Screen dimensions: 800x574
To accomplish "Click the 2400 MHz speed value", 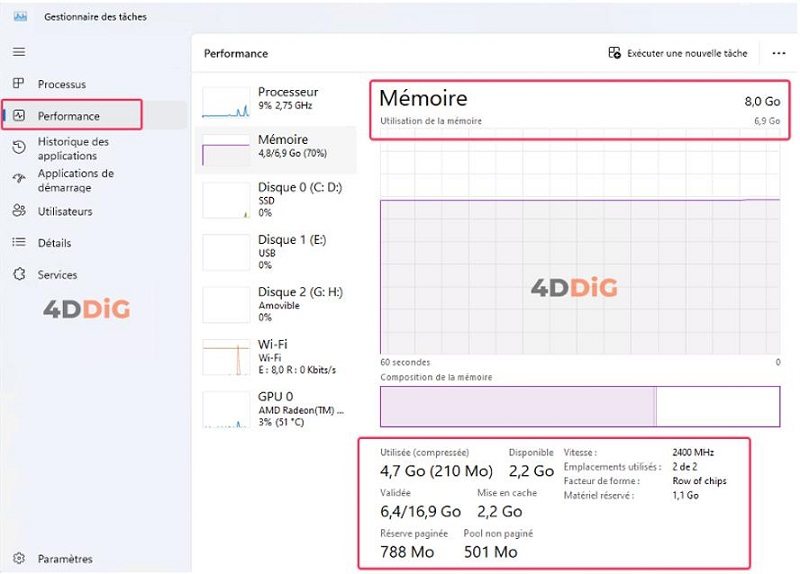I will 693,452.
